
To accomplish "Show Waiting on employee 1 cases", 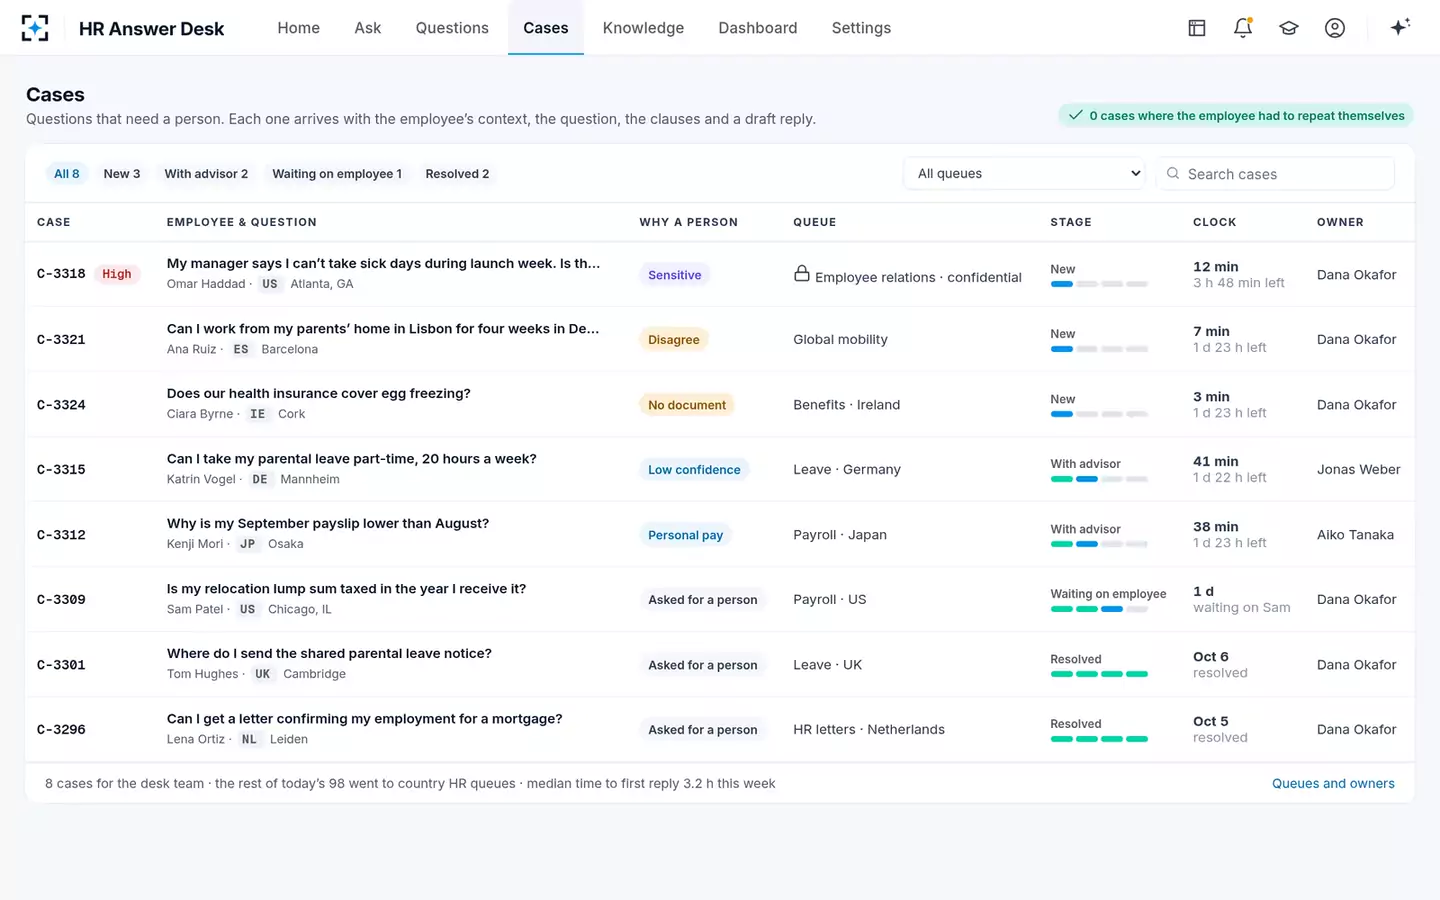I will tap(337, 174).
